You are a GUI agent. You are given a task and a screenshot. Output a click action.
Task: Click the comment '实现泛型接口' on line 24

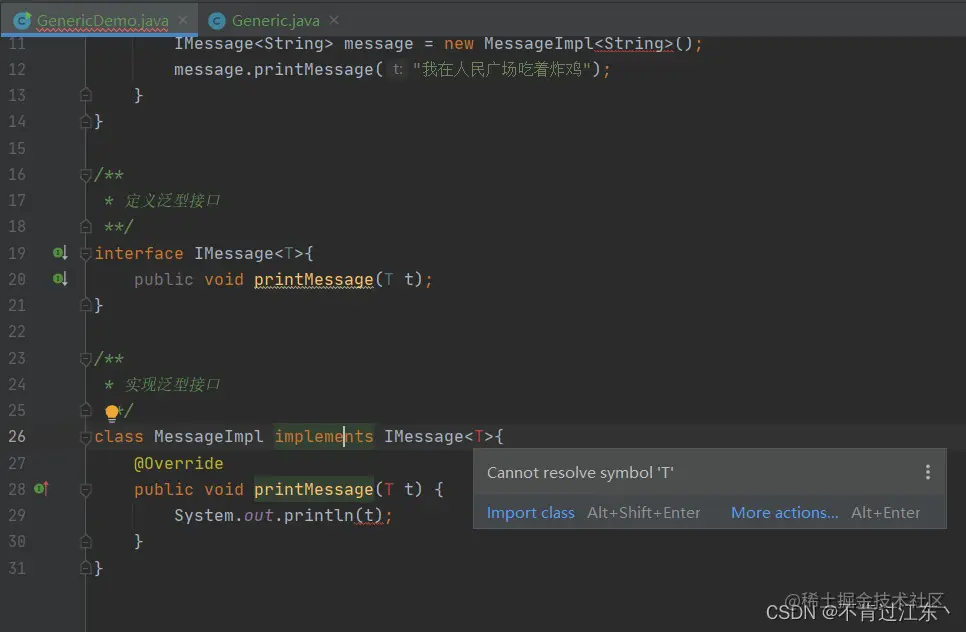[x=172, y=384]
